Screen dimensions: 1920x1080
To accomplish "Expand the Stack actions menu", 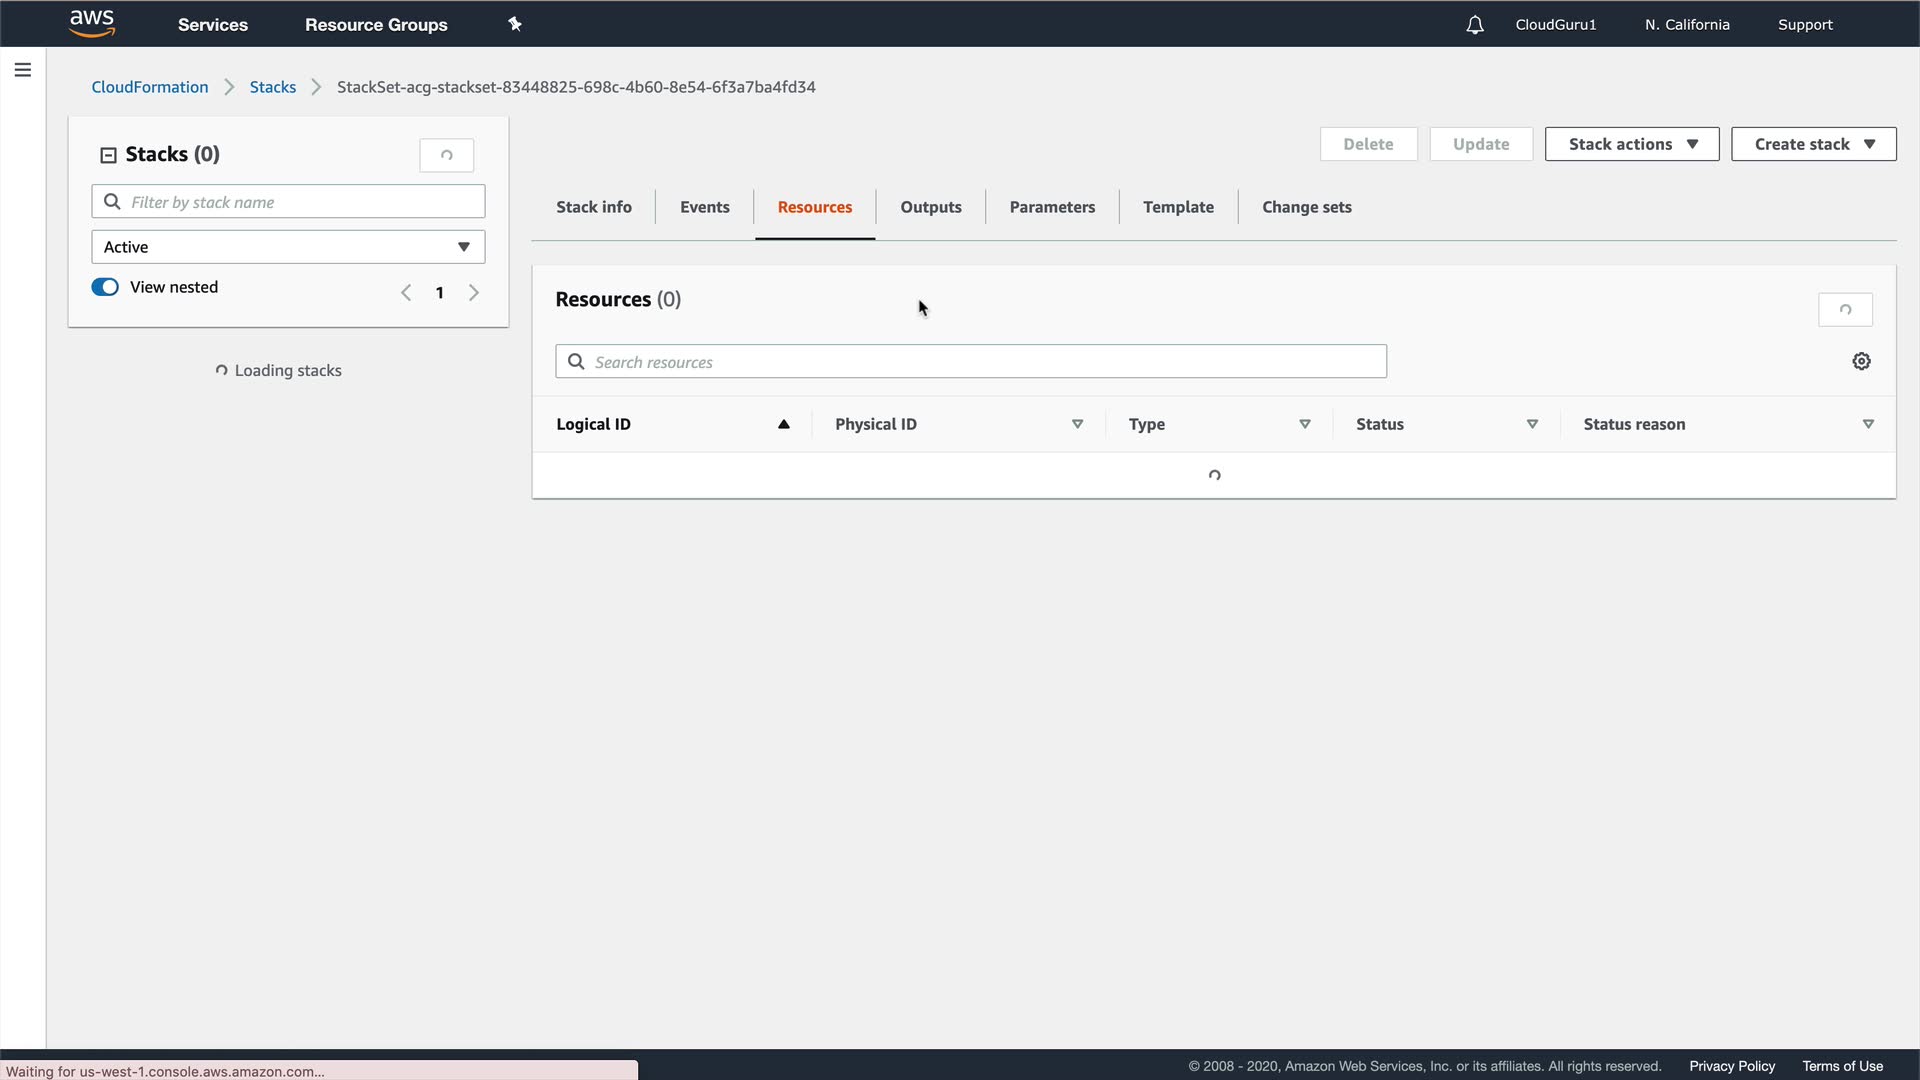I will pos(1631,144).
